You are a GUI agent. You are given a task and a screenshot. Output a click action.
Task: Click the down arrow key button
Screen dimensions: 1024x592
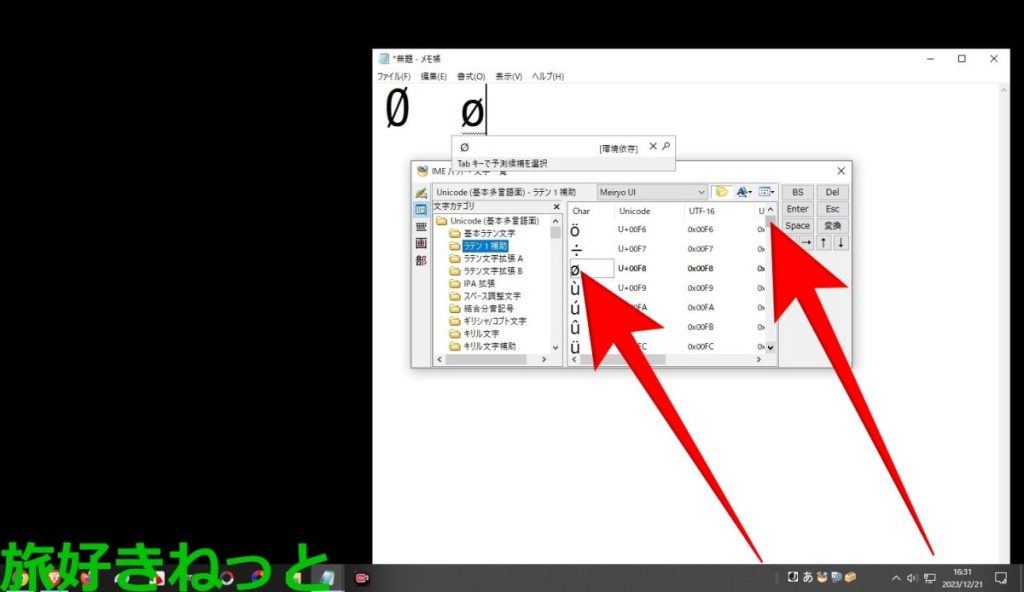(840, 242)
